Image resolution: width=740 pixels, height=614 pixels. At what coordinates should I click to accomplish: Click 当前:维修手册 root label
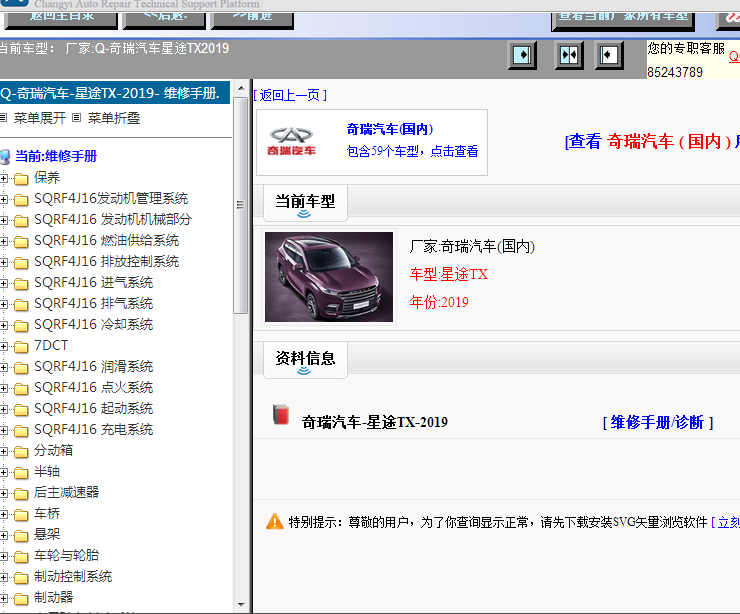click(56, 156)
